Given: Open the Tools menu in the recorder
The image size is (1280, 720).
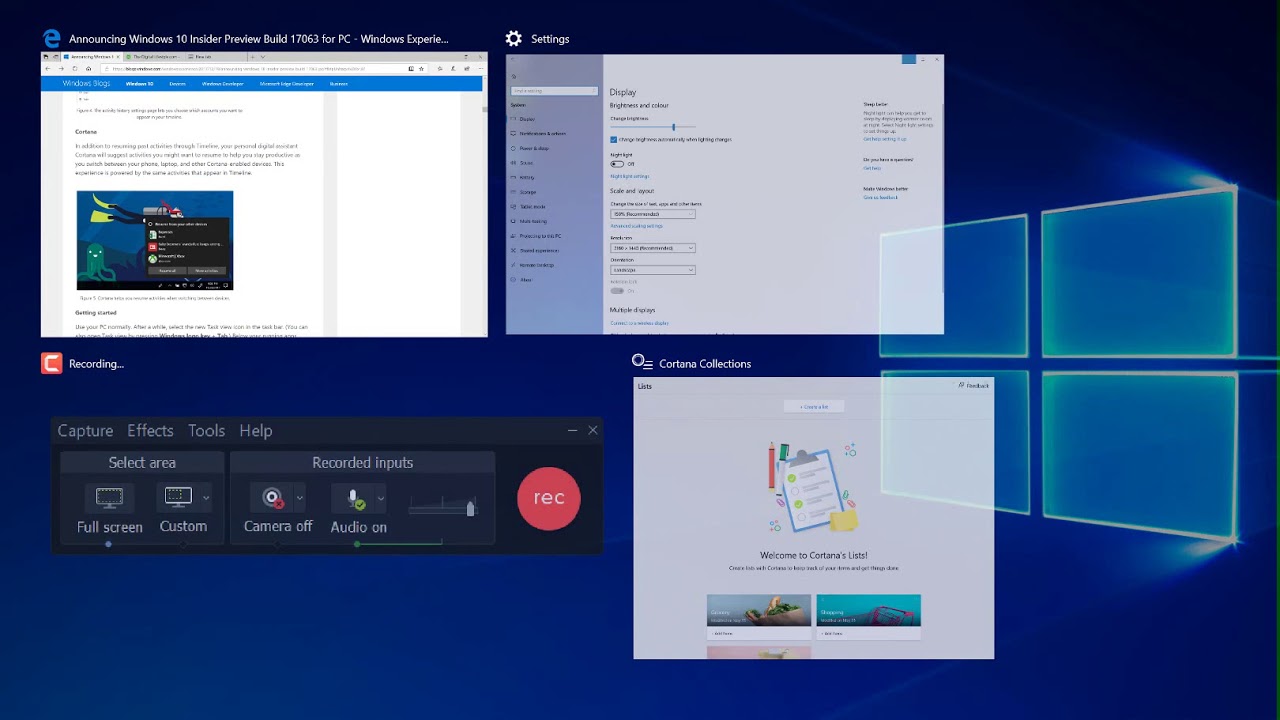Looking at the screenshot, I should (x=206, y=430).
